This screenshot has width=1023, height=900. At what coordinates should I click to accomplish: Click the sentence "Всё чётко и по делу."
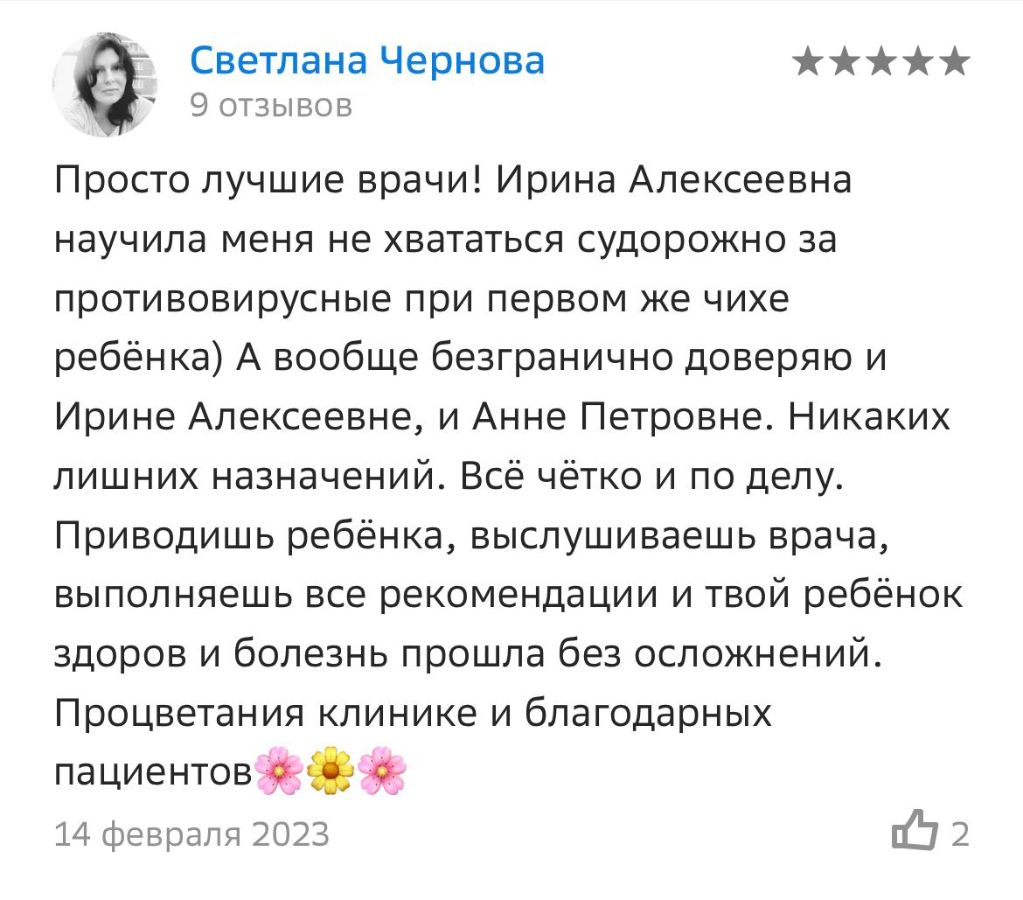pyautogui.click(x=652, y=478)
